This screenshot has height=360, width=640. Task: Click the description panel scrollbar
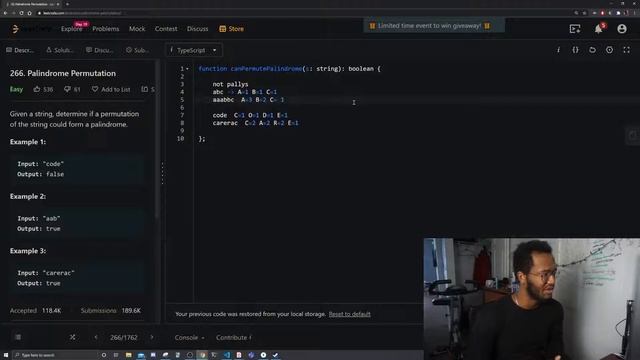click(157, 140)
